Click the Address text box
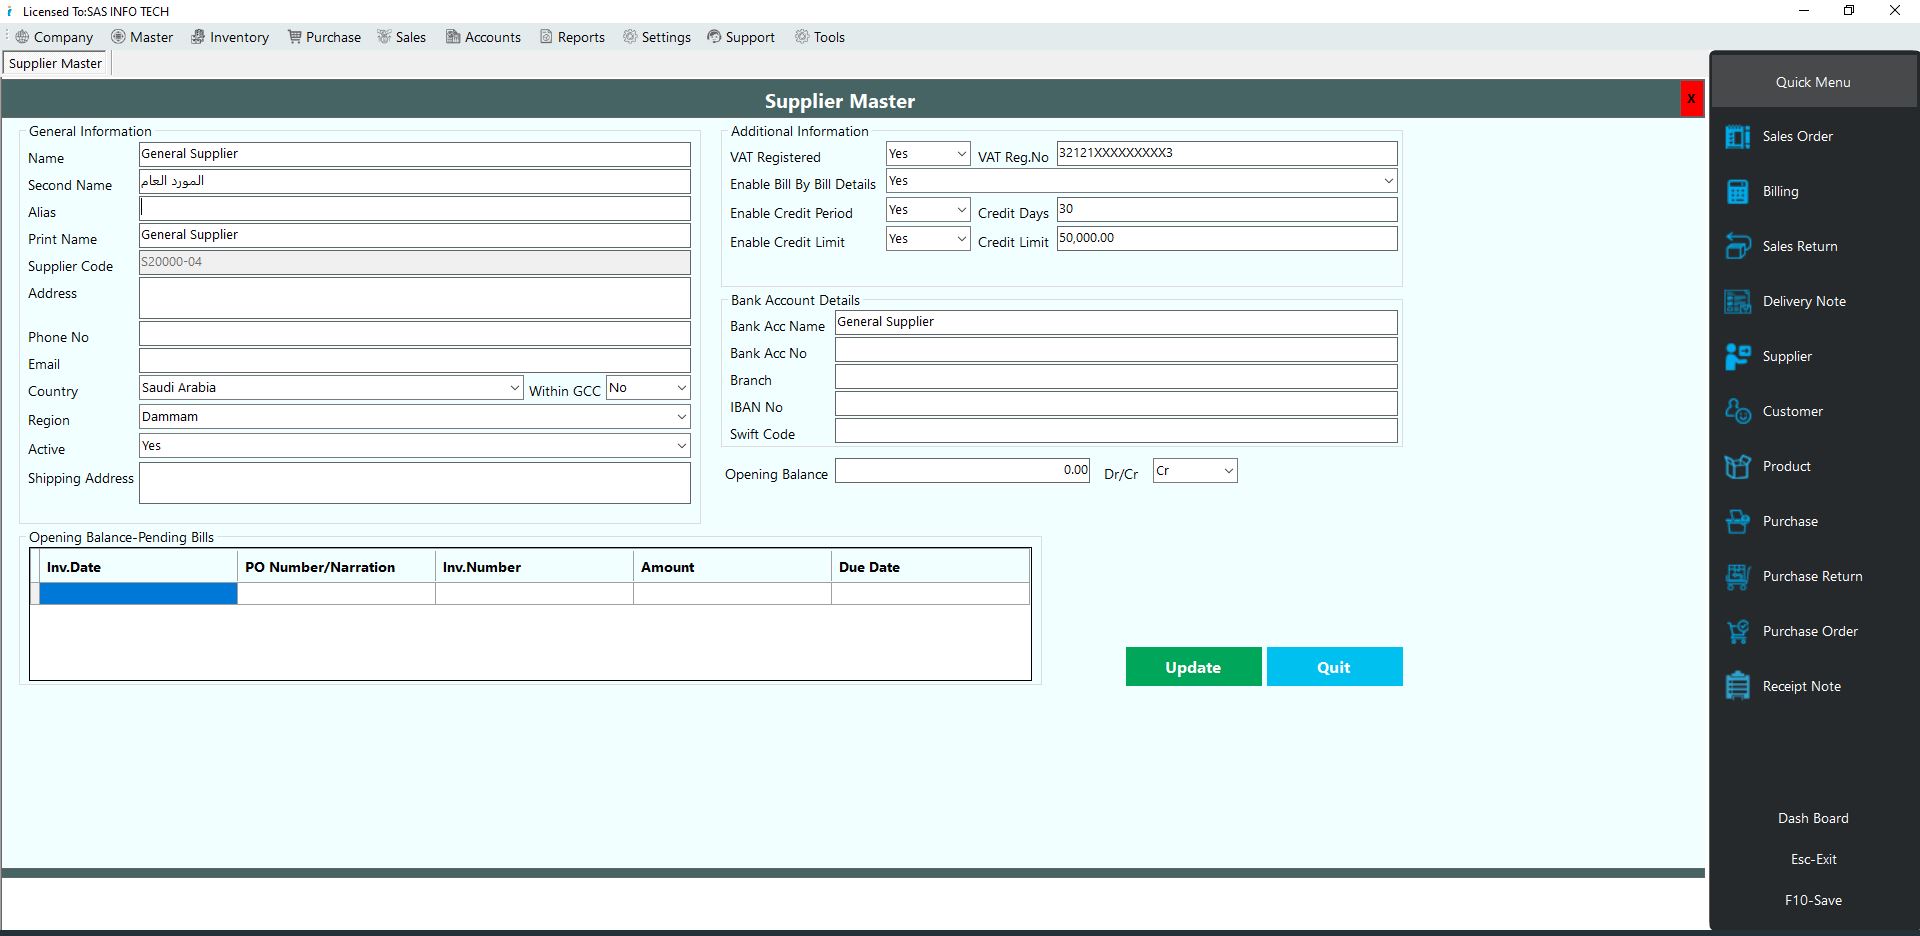 click(x=415, y=298)
